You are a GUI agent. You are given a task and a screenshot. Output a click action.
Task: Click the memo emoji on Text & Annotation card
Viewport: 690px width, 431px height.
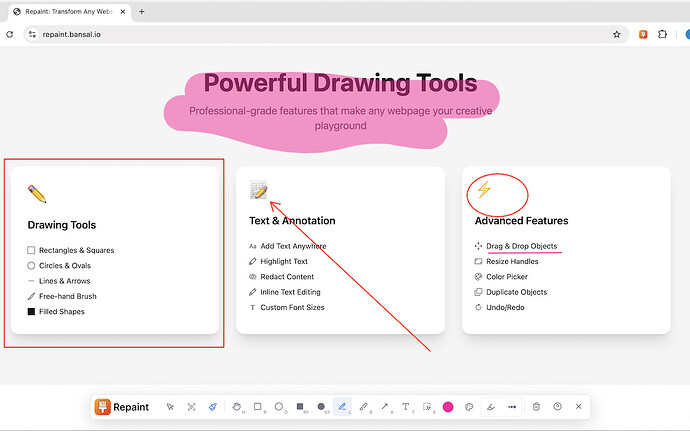[258, 189]
